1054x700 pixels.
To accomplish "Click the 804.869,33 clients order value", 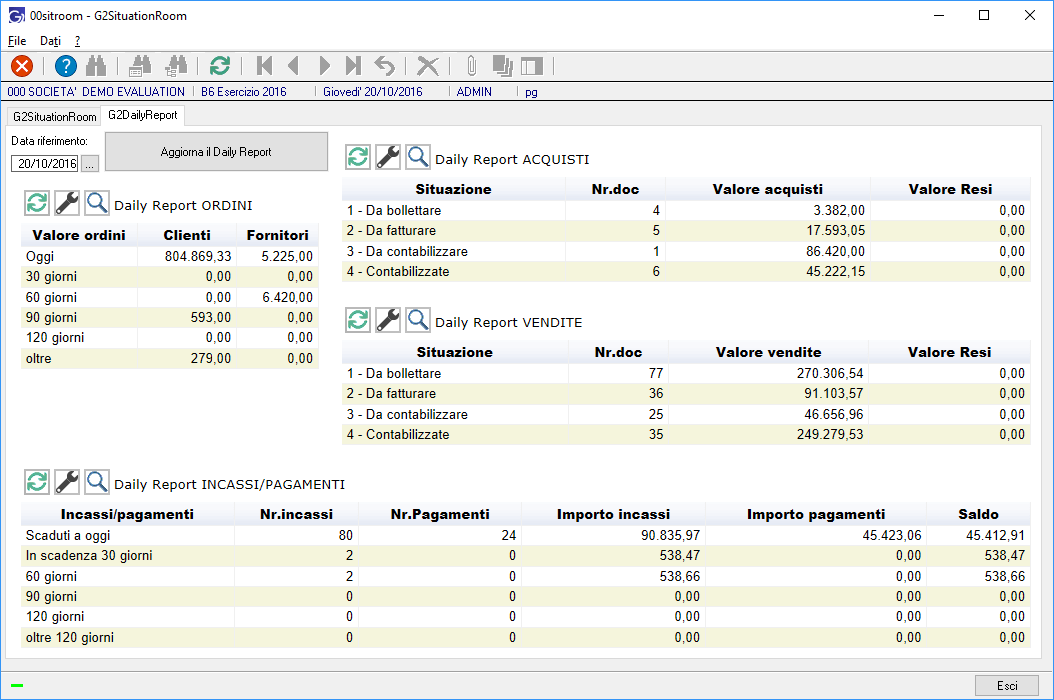I will pyautogui.click(x=198, y=256).
